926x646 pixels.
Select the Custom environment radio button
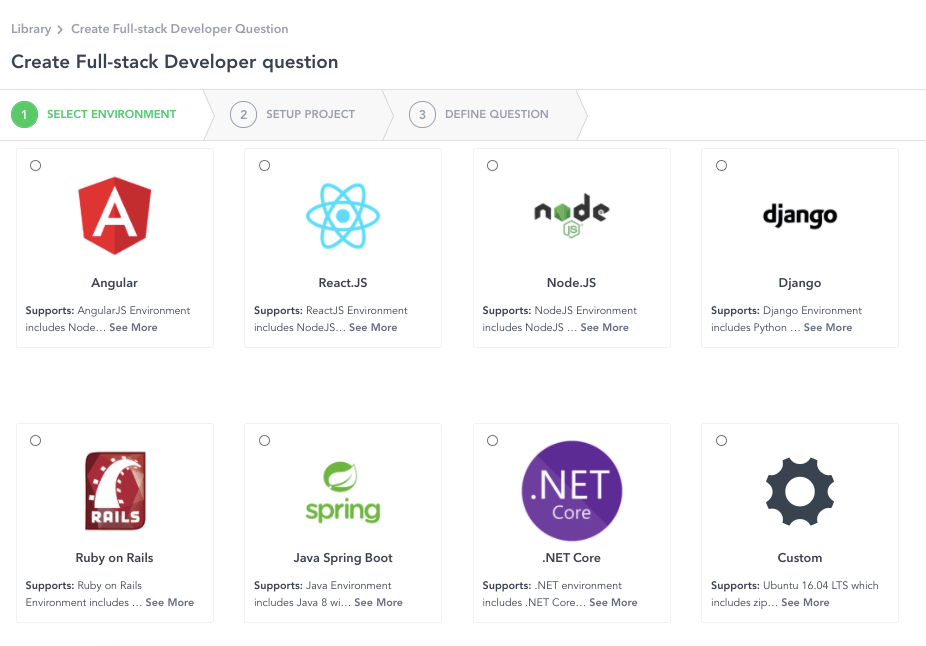(722, 441)
